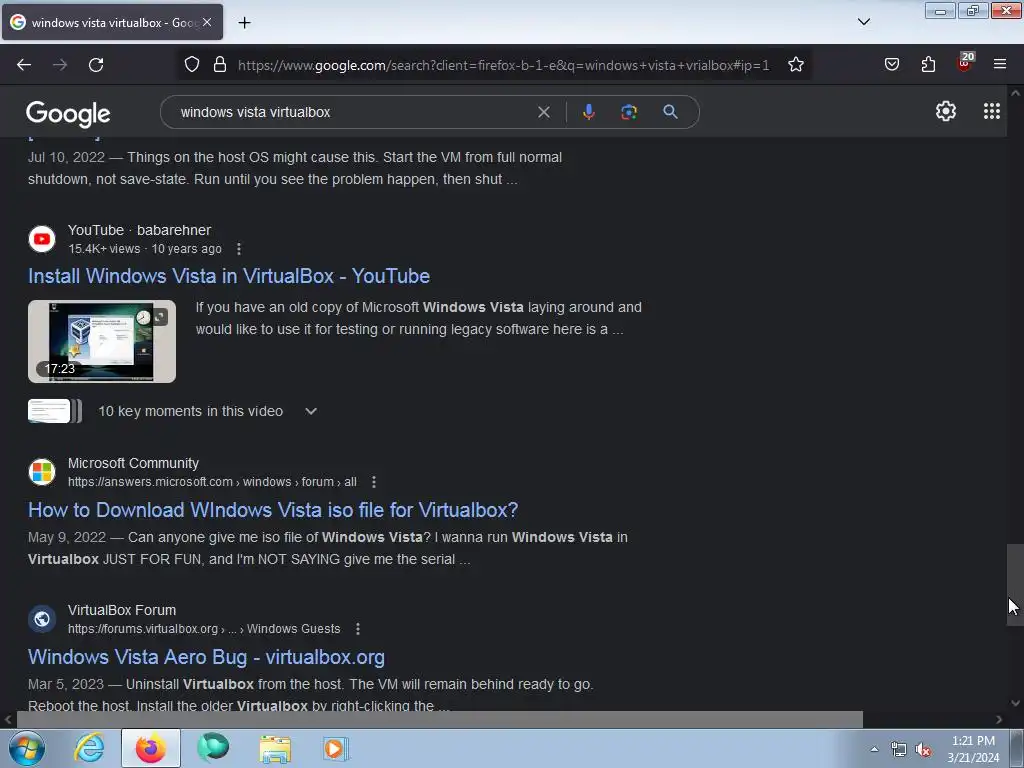Save page to Pocket

click(x=891, y=65)
